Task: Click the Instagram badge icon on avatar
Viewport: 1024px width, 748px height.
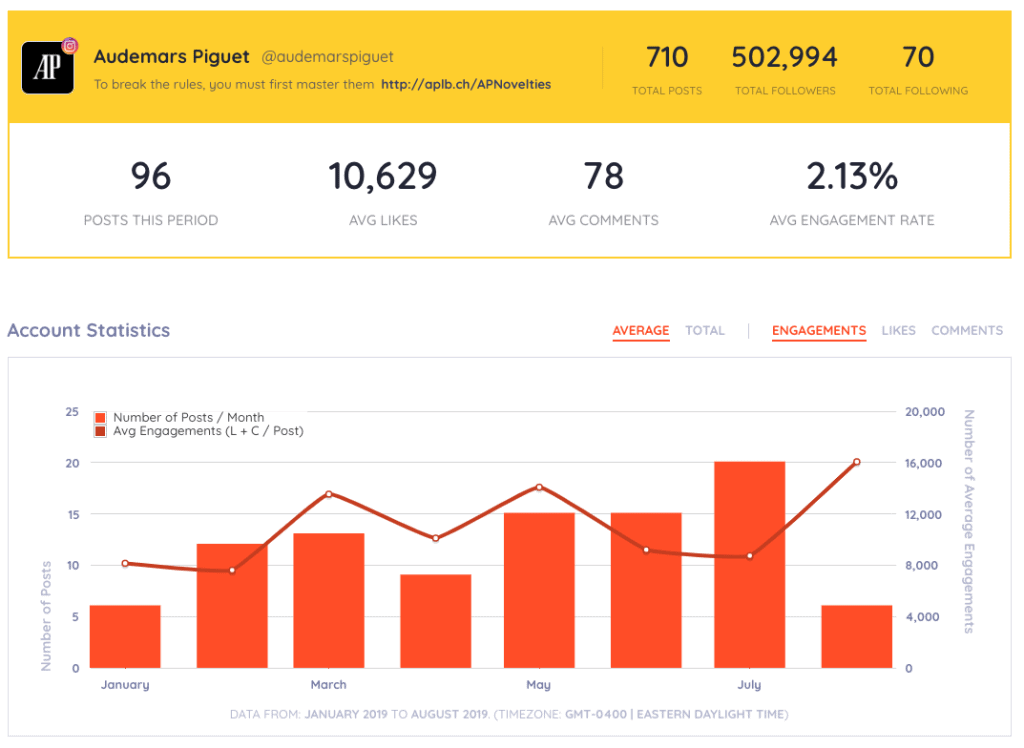Action: [70, 46]
